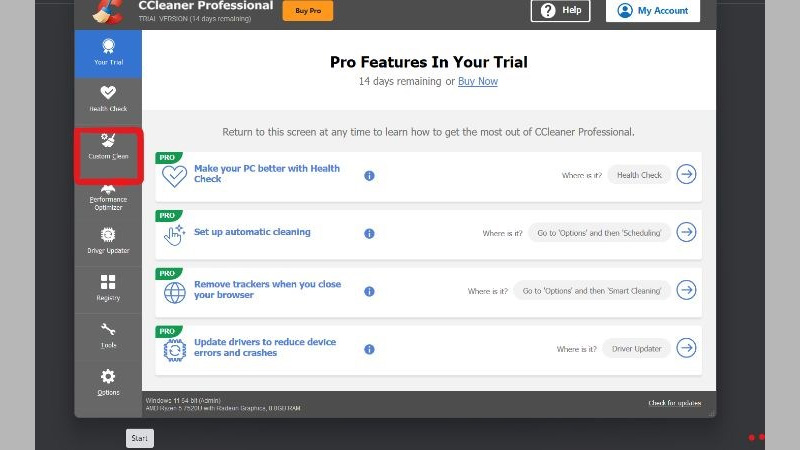Open My Account
The image size is (800, 450).
coord(653,11)
